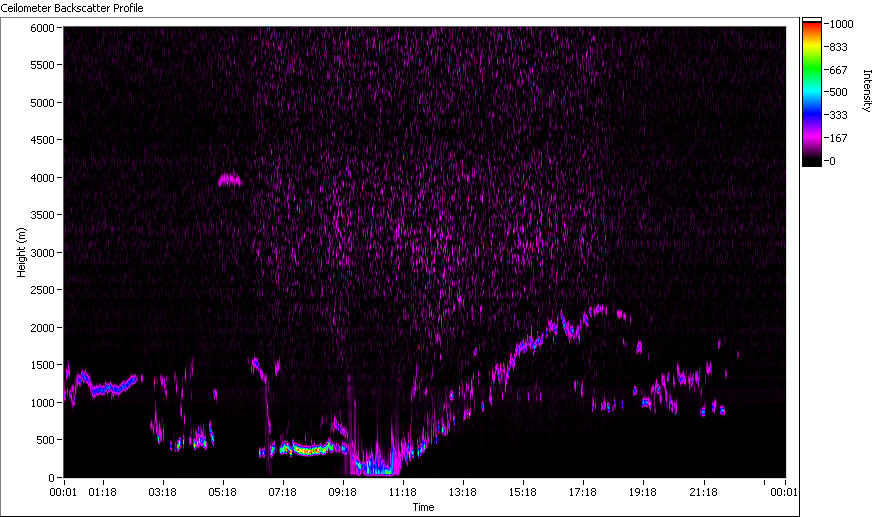
Task: Click the 2000 height axis tick label
Action: [42, 328]
